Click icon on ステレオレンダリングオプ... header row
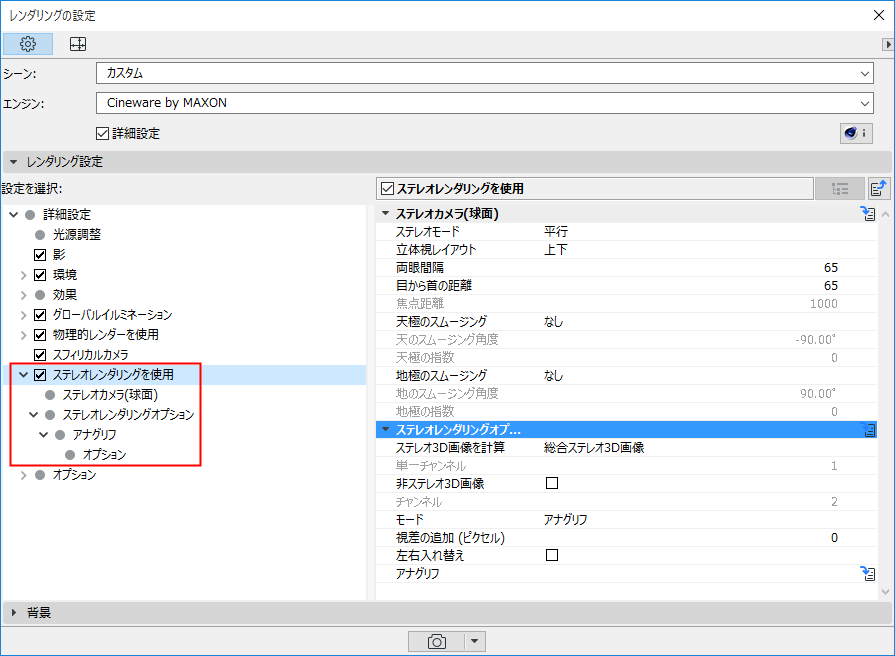This screenshot has height=656, width=895. pyautogui.click(x=869, y=430)
